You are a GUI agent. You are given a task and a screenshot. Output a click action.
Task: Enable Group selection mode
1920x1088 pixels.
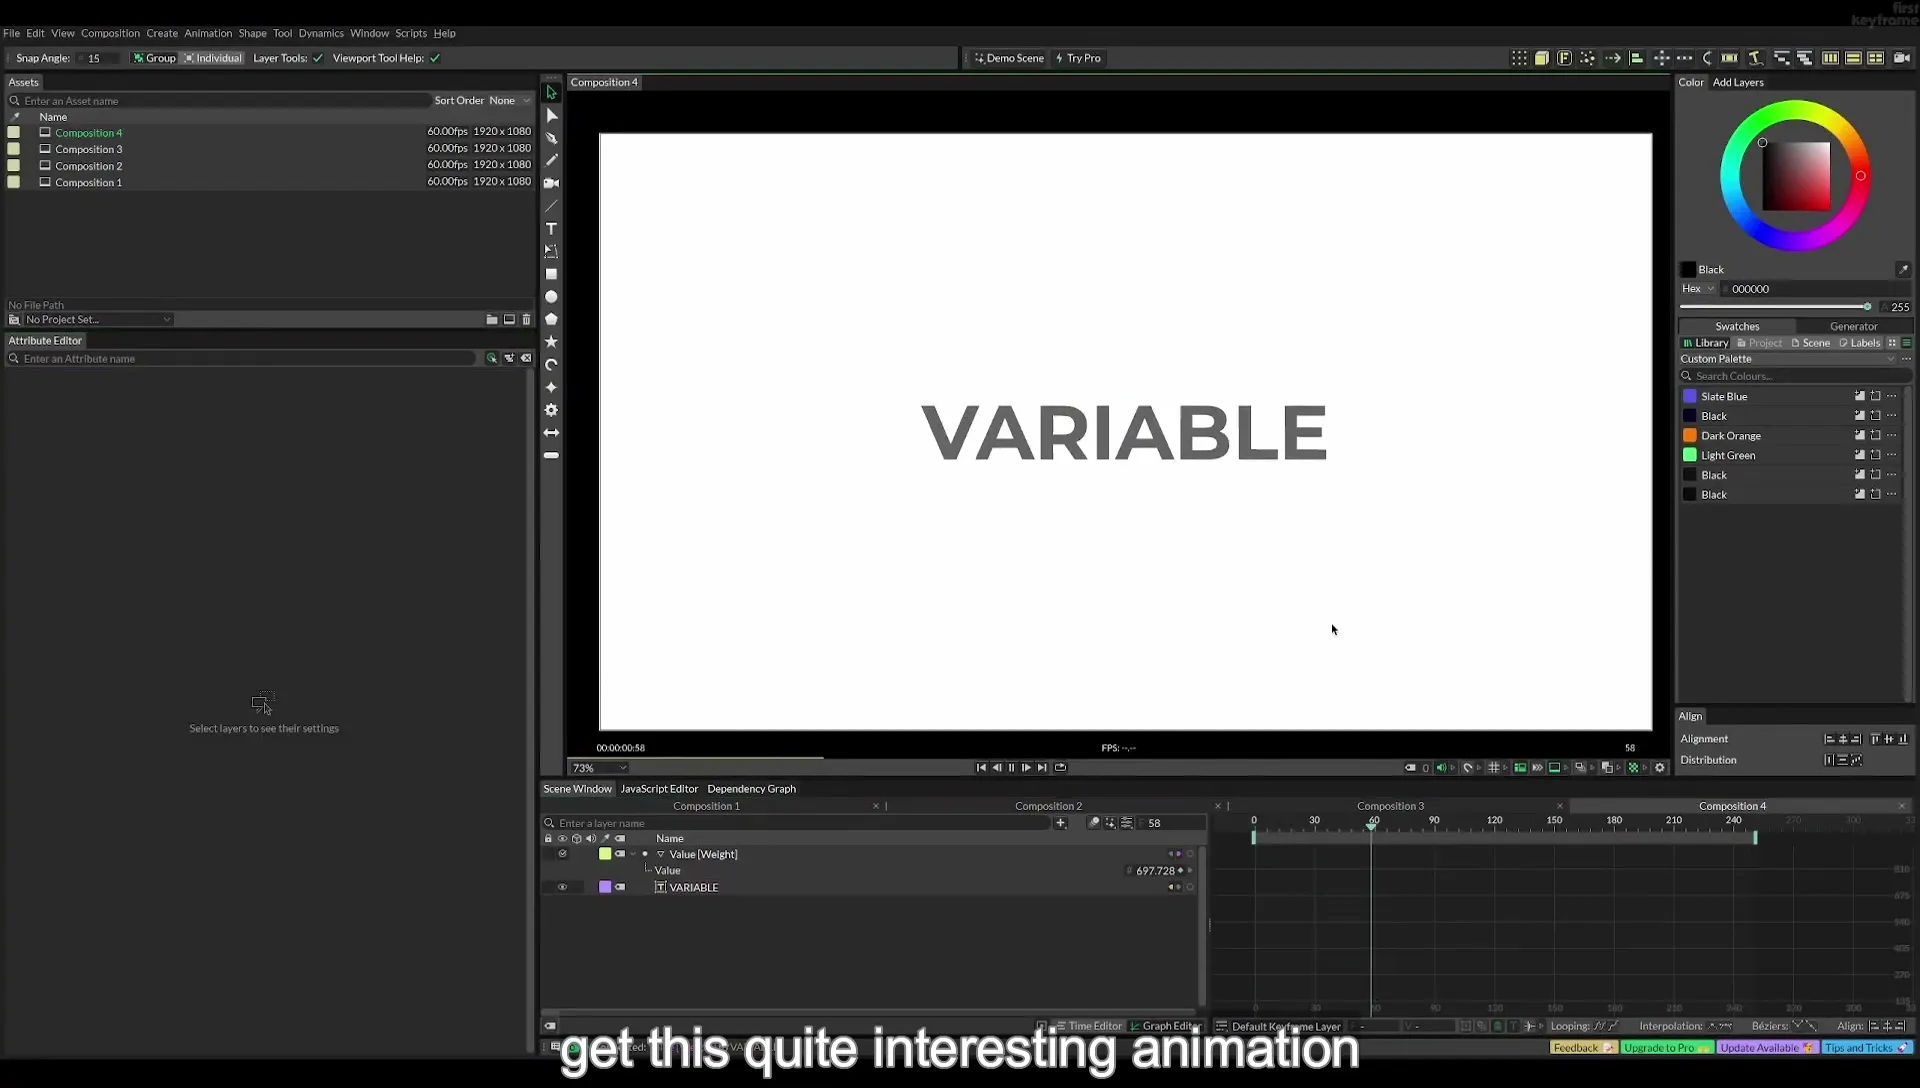(x=154, y=58)
